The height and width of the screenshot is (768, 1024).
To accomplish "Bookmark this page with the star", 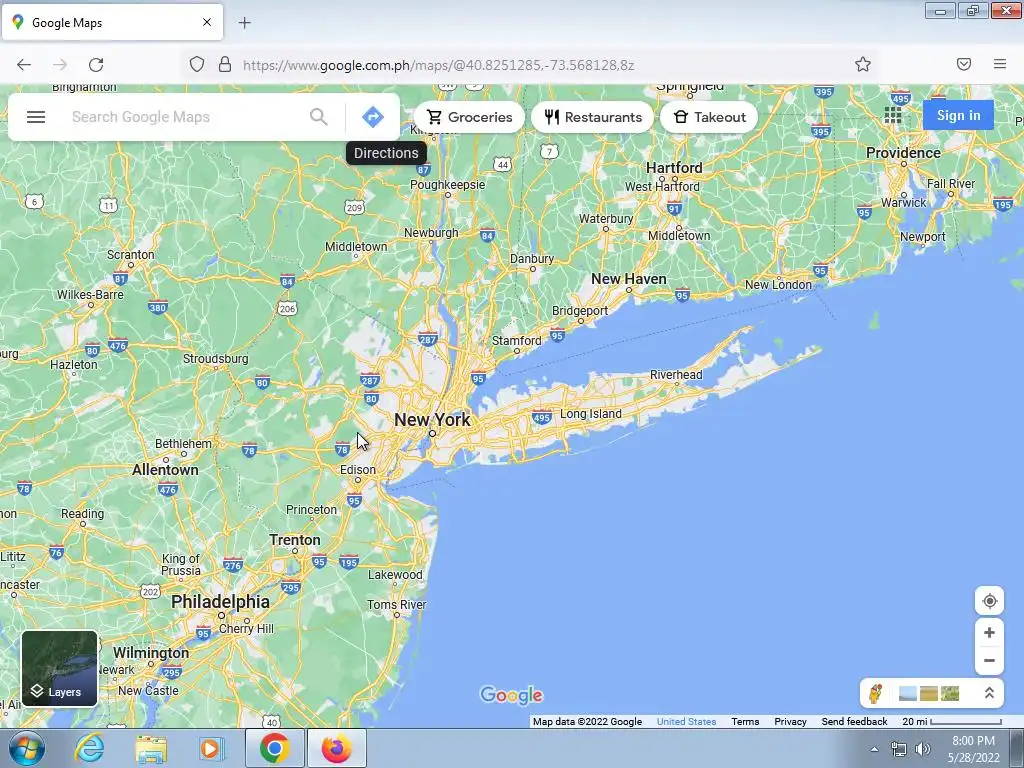I will click(863, 64).
